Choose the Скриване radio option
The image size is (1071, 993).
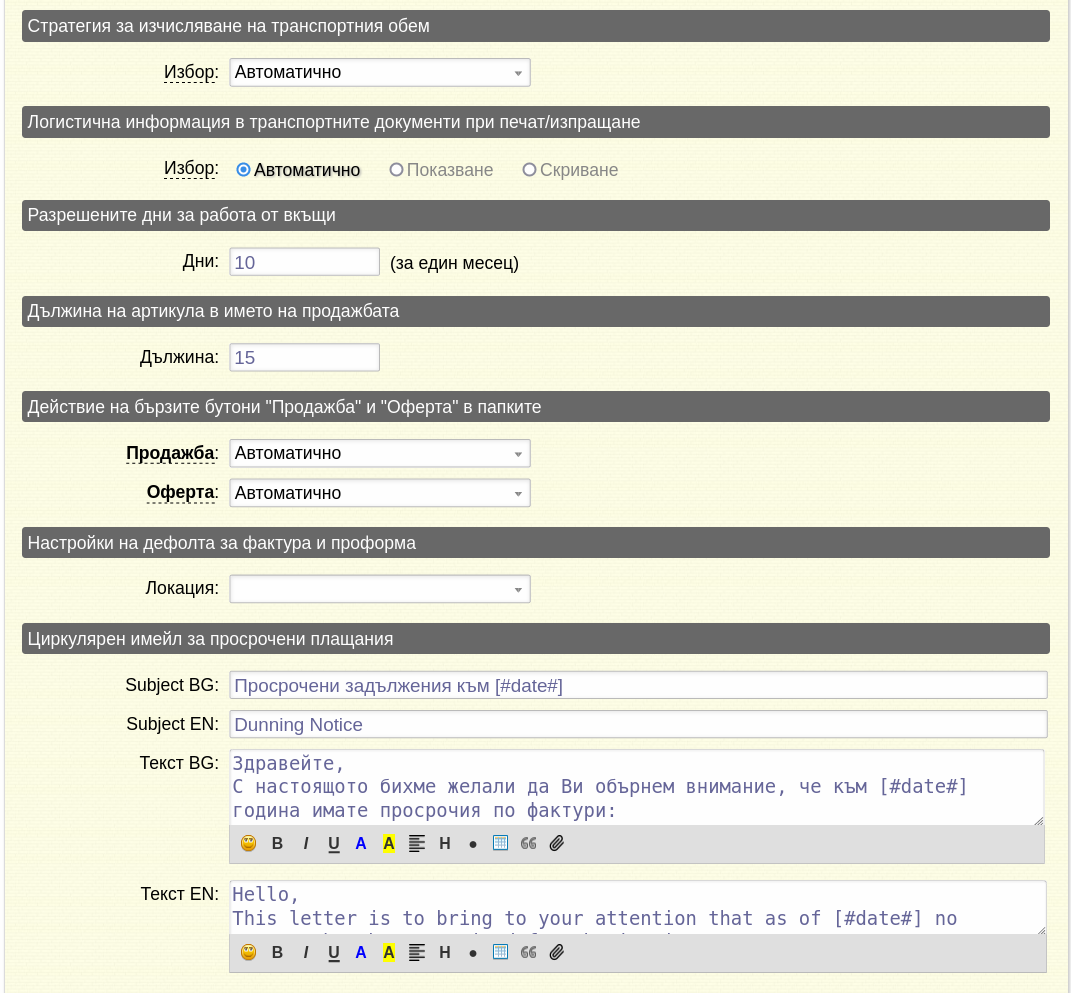pyautogui.click(x=529, y=170)
